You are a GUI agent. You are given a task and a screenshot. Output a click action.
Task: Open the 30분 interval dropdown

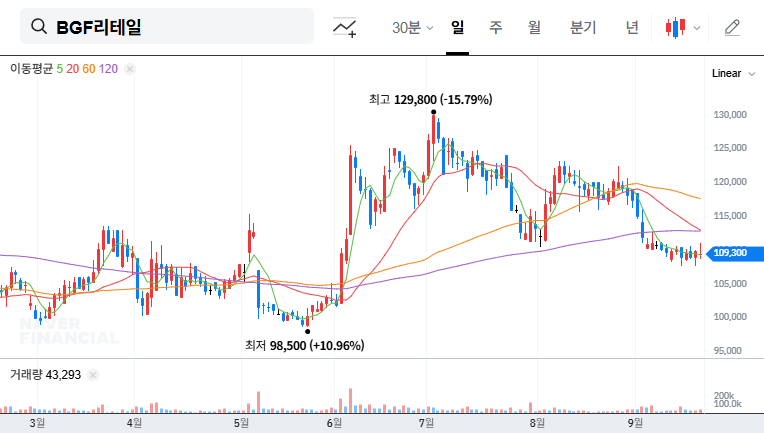point(412,27)
